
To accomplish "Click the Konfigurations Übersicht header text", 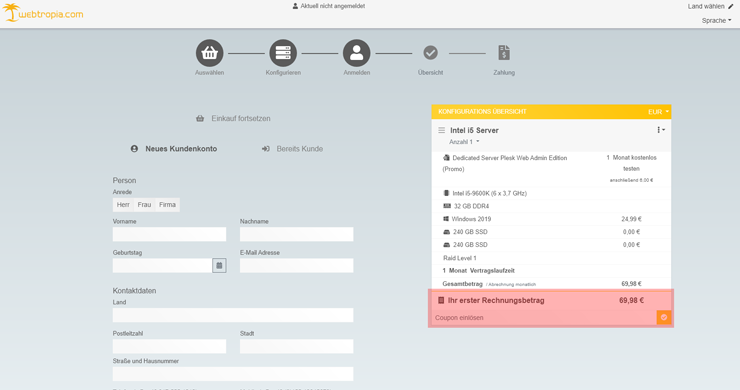I will click(482, 111).
